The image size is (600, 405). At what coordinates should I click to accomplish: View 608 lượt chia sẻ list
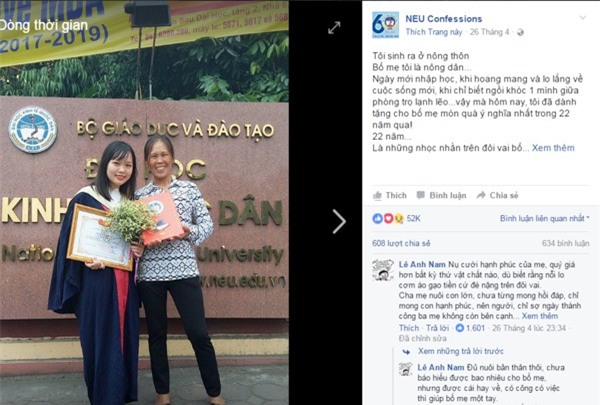click(x=401, y=243)
